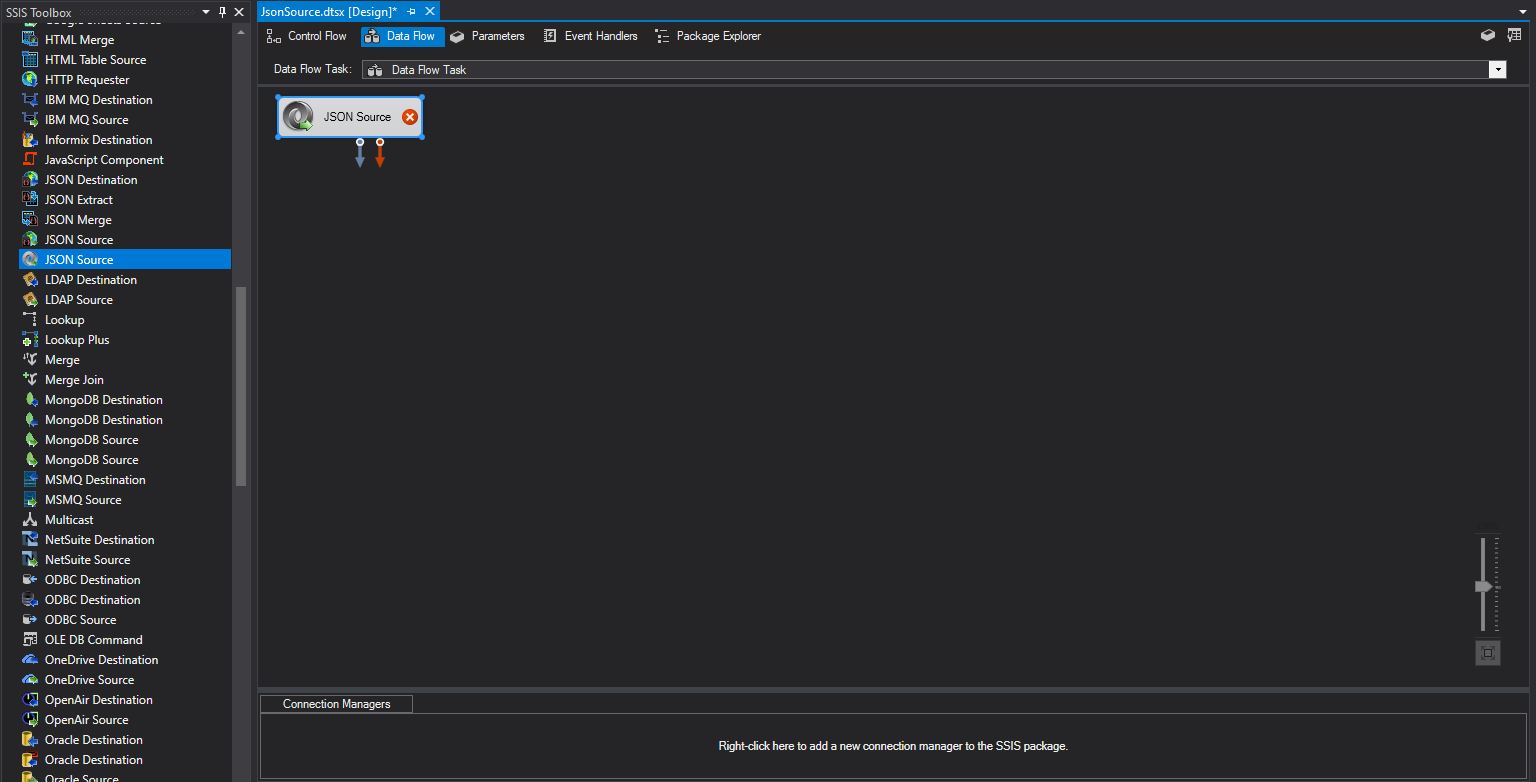Select the HTML Table Source icon
The height and width of the screenshot is (782, 1536).
click(30, 60)
